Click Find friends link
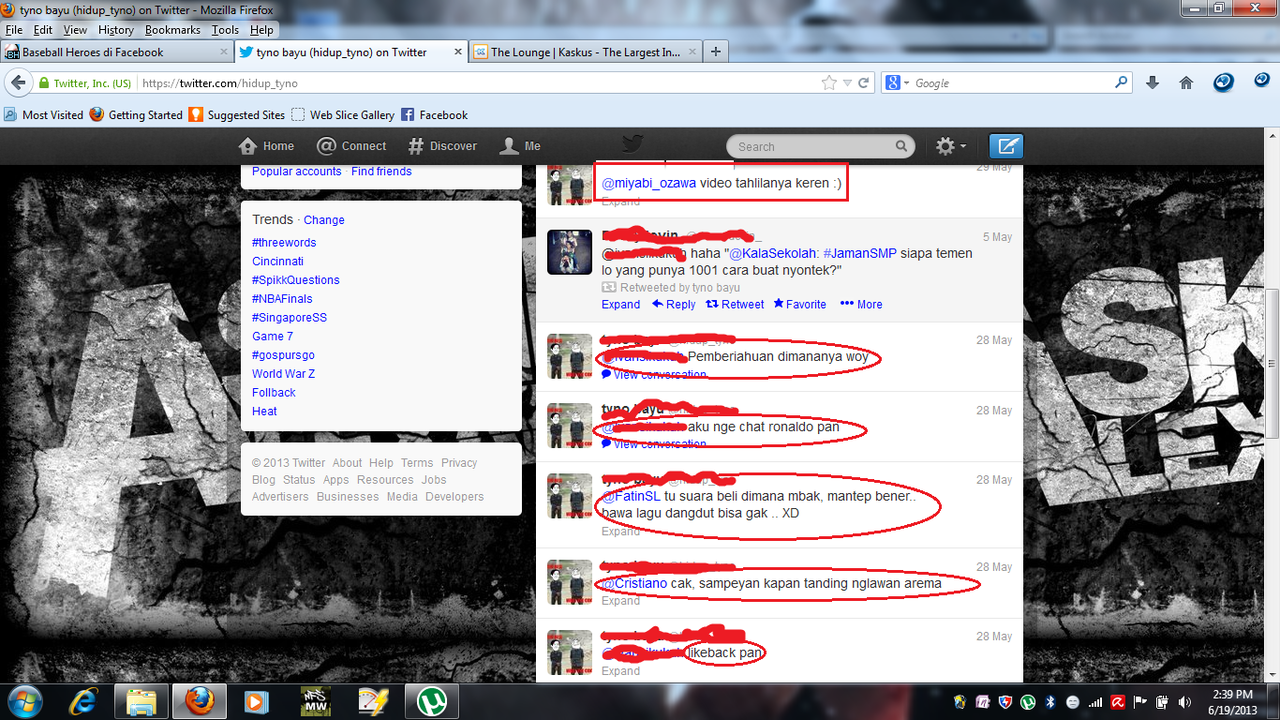 click(x=381, y=171)
